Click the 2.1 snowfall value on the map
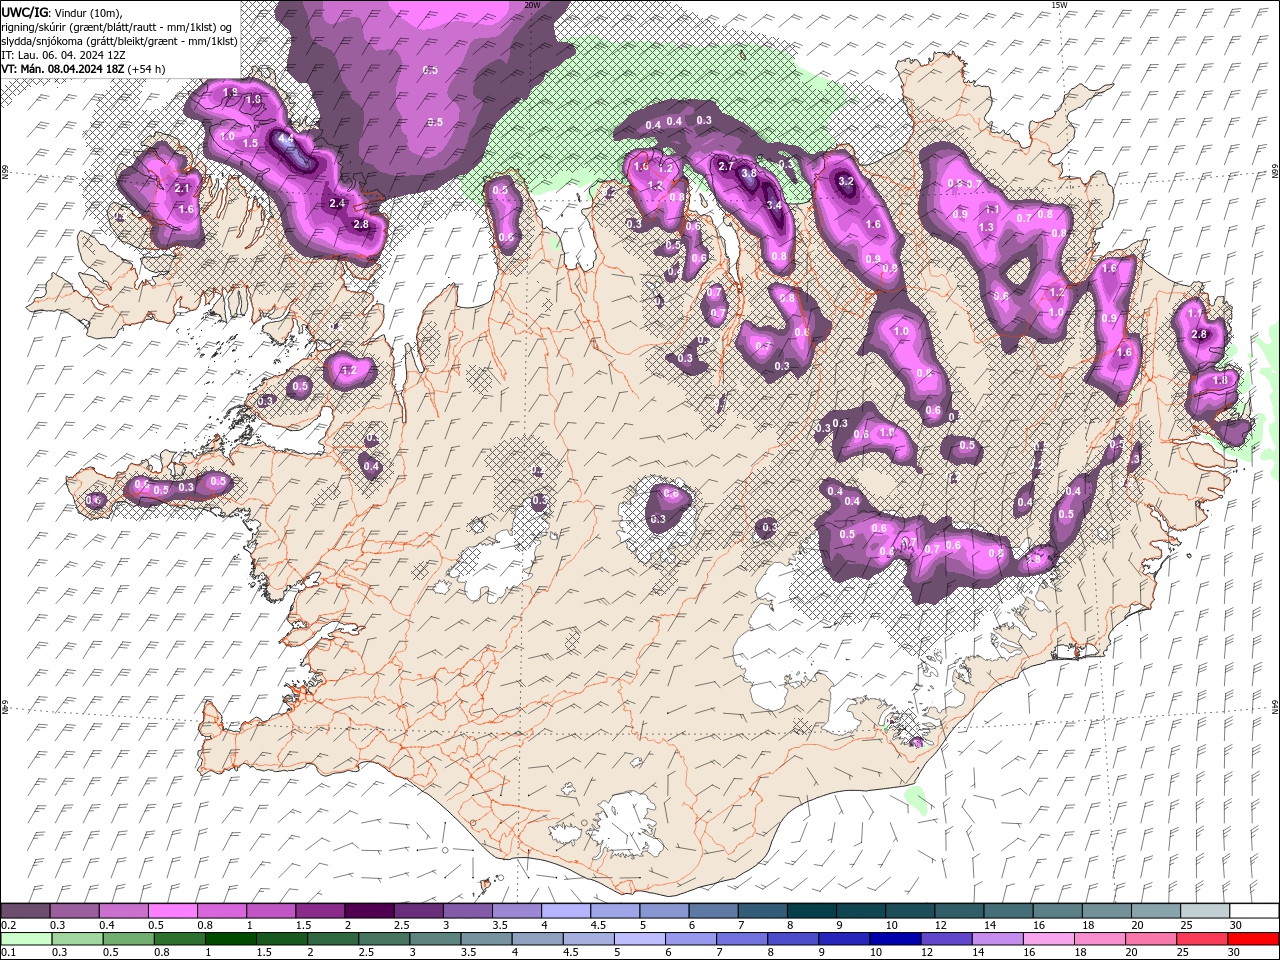The image size is (1280, 960). [x=182, y=188]
